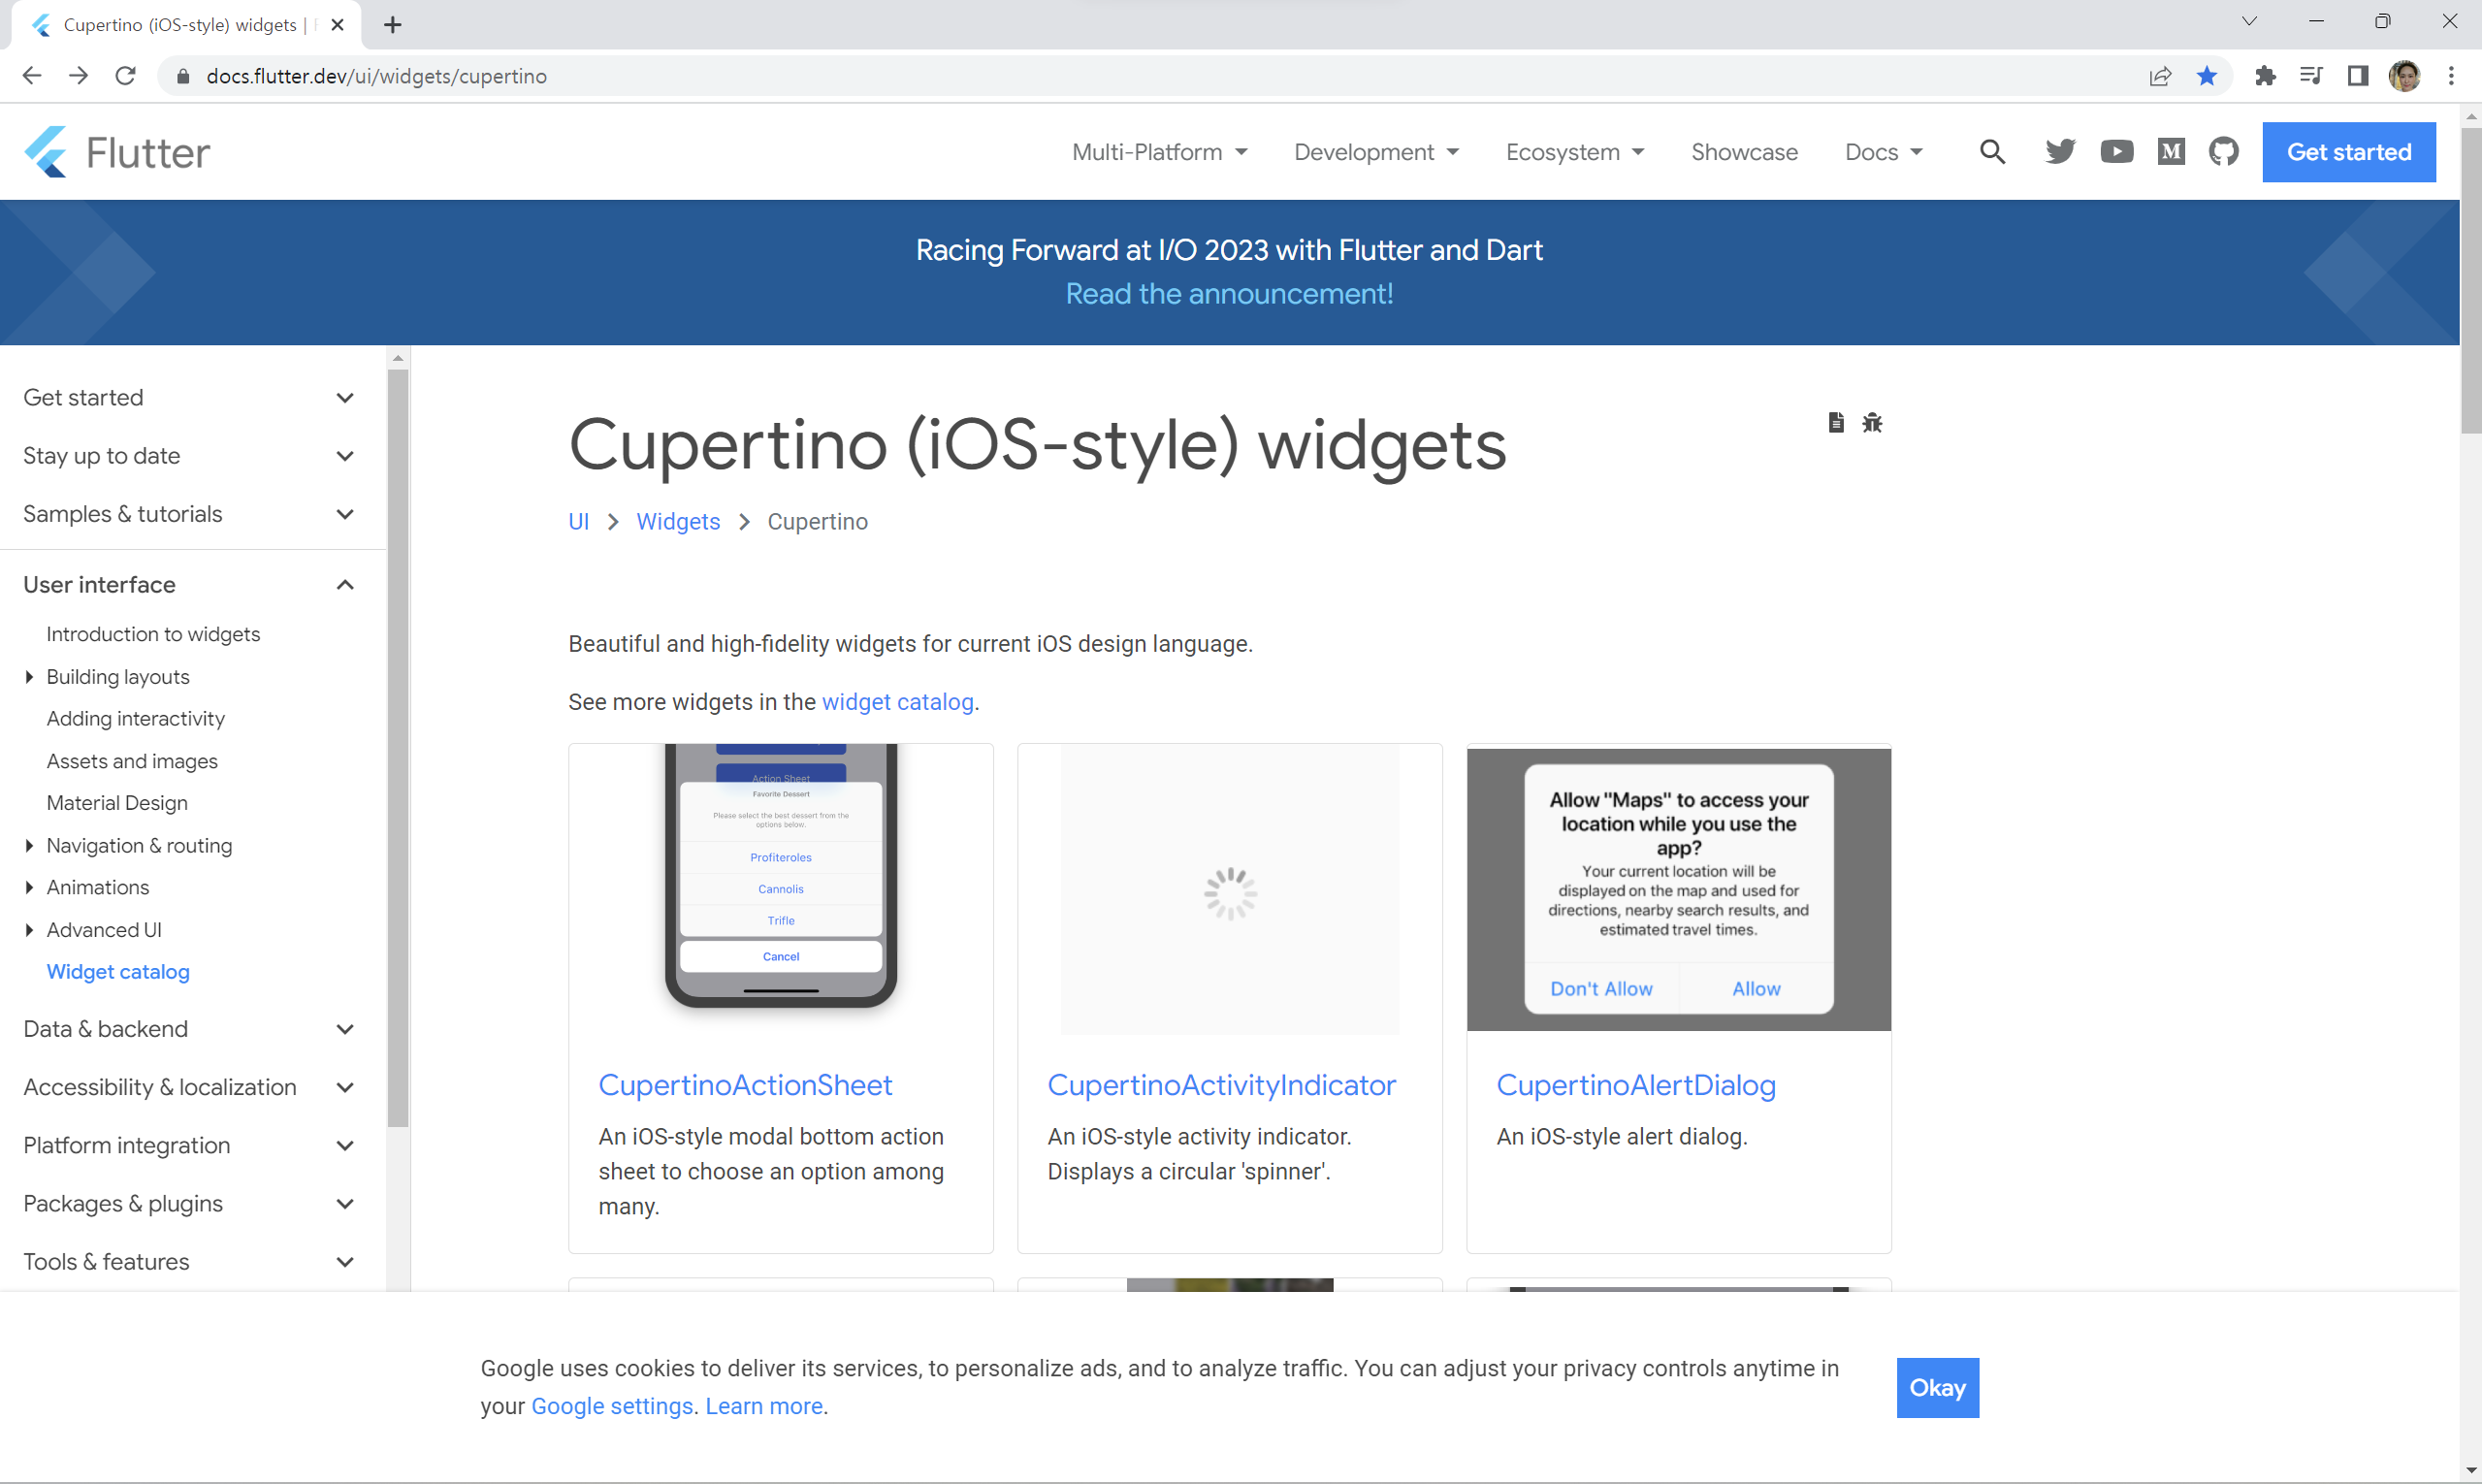
Task: Open Material Design sidebar item
Action: (117, 803)
